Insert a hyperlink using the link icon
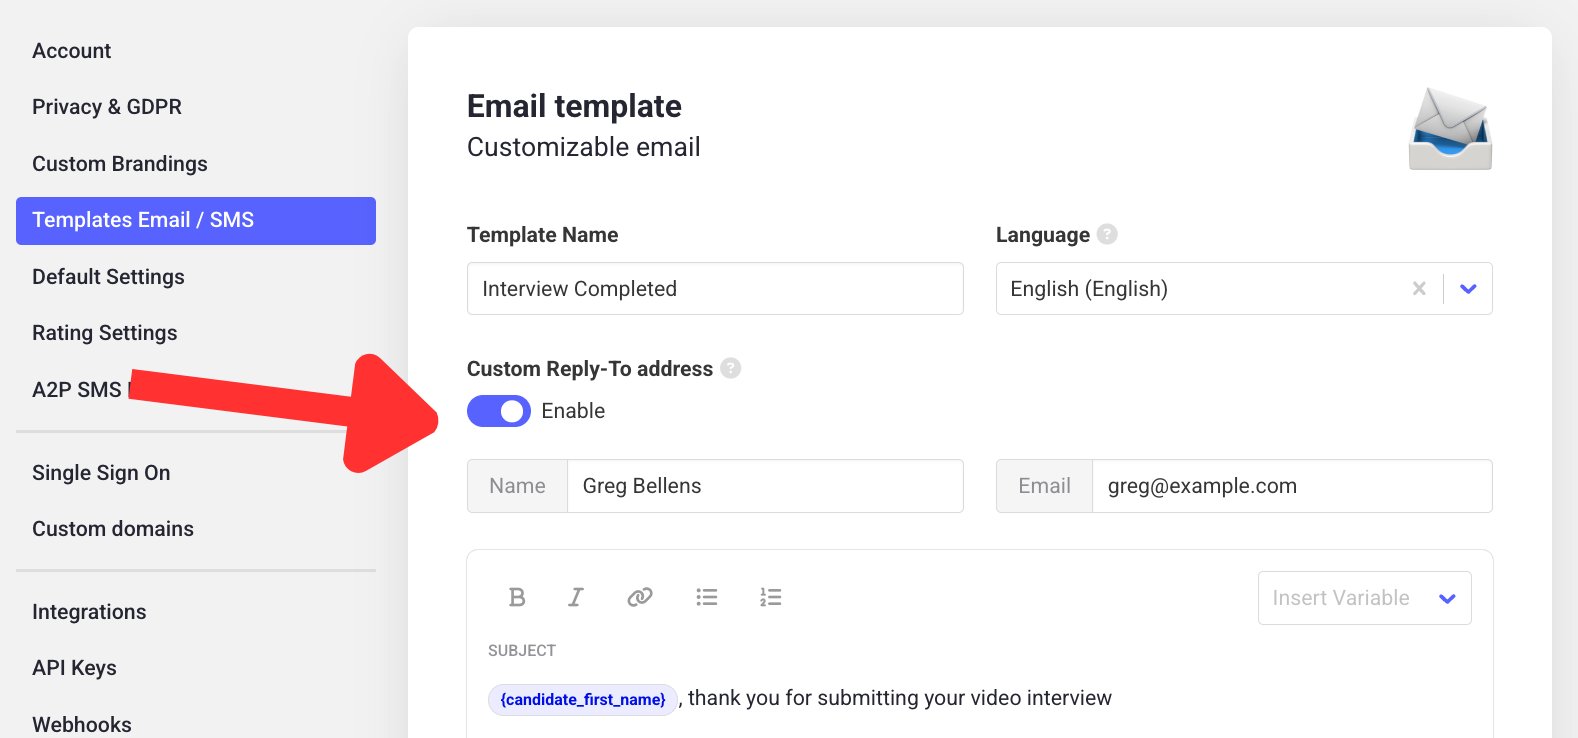Screen dimensions: 1578x738 tap(640, 597)
